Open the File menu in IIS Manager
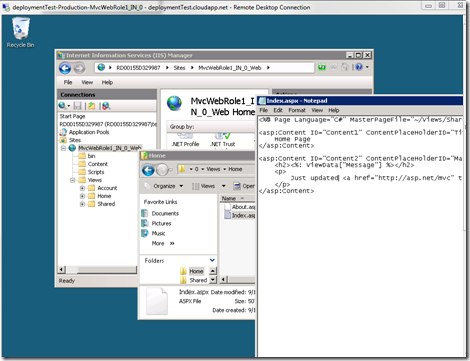 [x=68, y=82]
